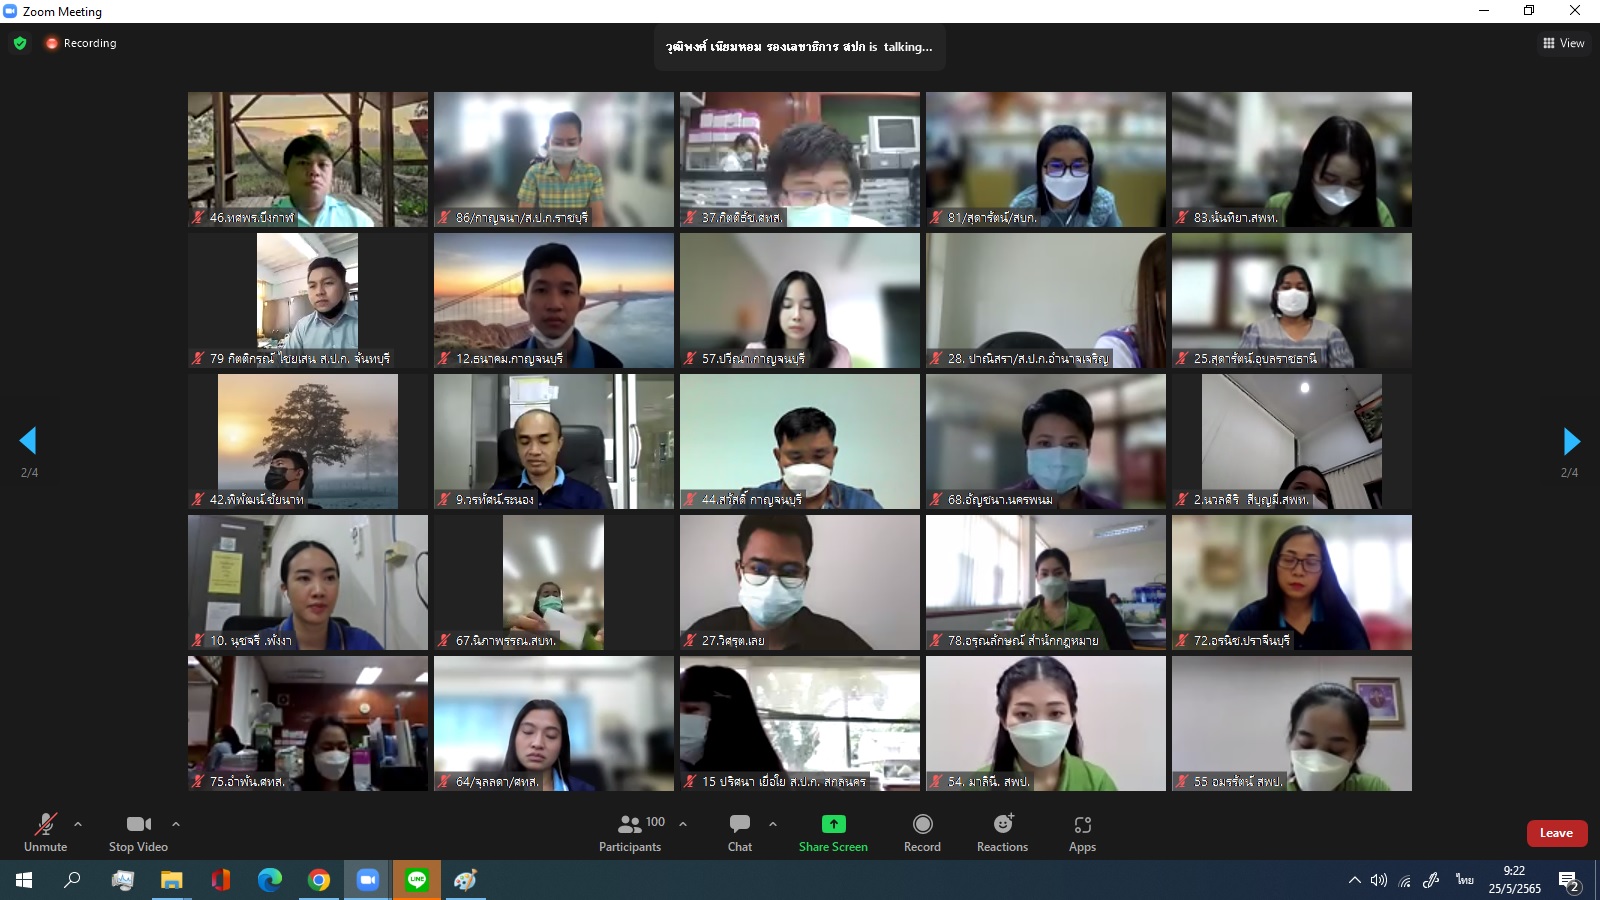
Task: Select the video tile labeled 46
Action: pos(308,159)
